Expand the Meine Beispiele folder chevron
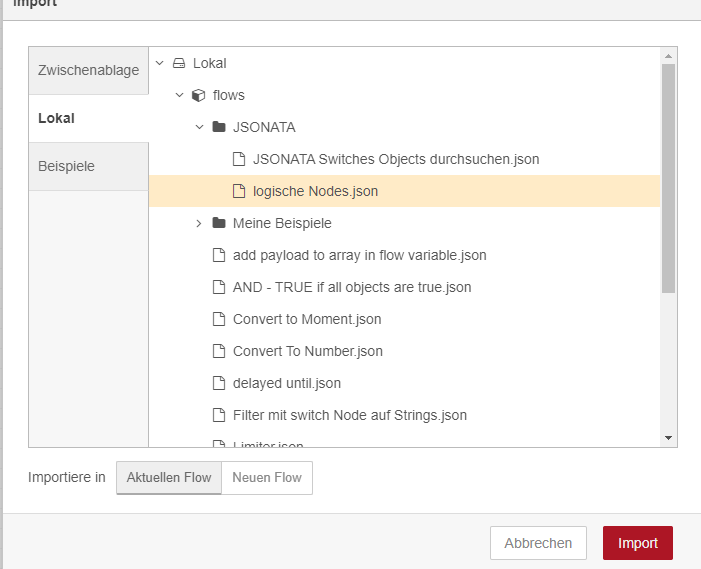This screenshot has height=569, width=701. click(199, 223)
